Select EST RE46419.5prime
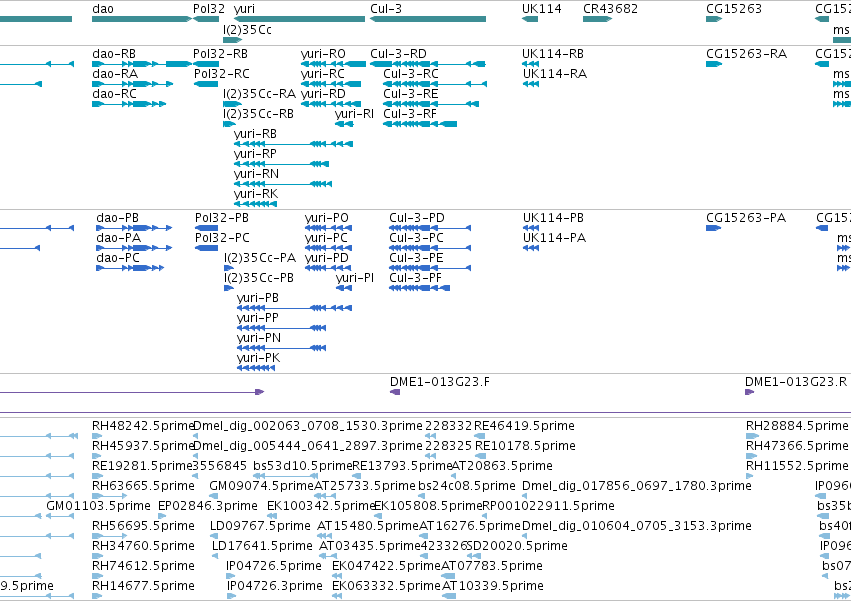 pyautogui.click(x=524, y=426)
